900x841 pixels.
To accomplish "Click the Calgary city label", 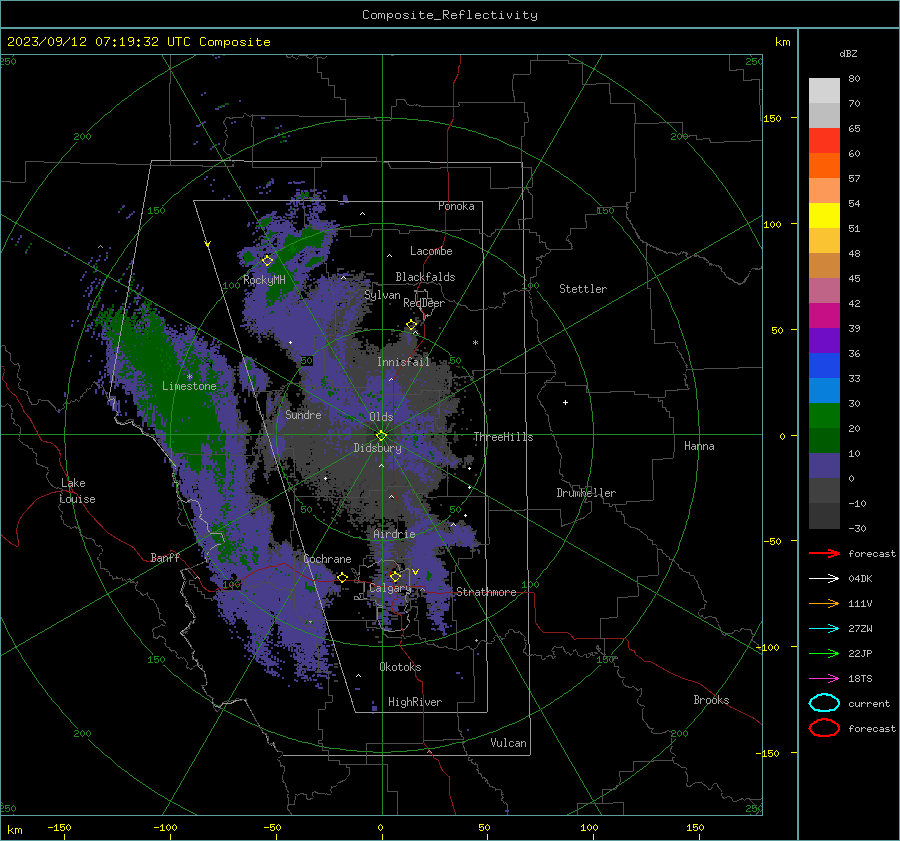I will tap(390, 588).
